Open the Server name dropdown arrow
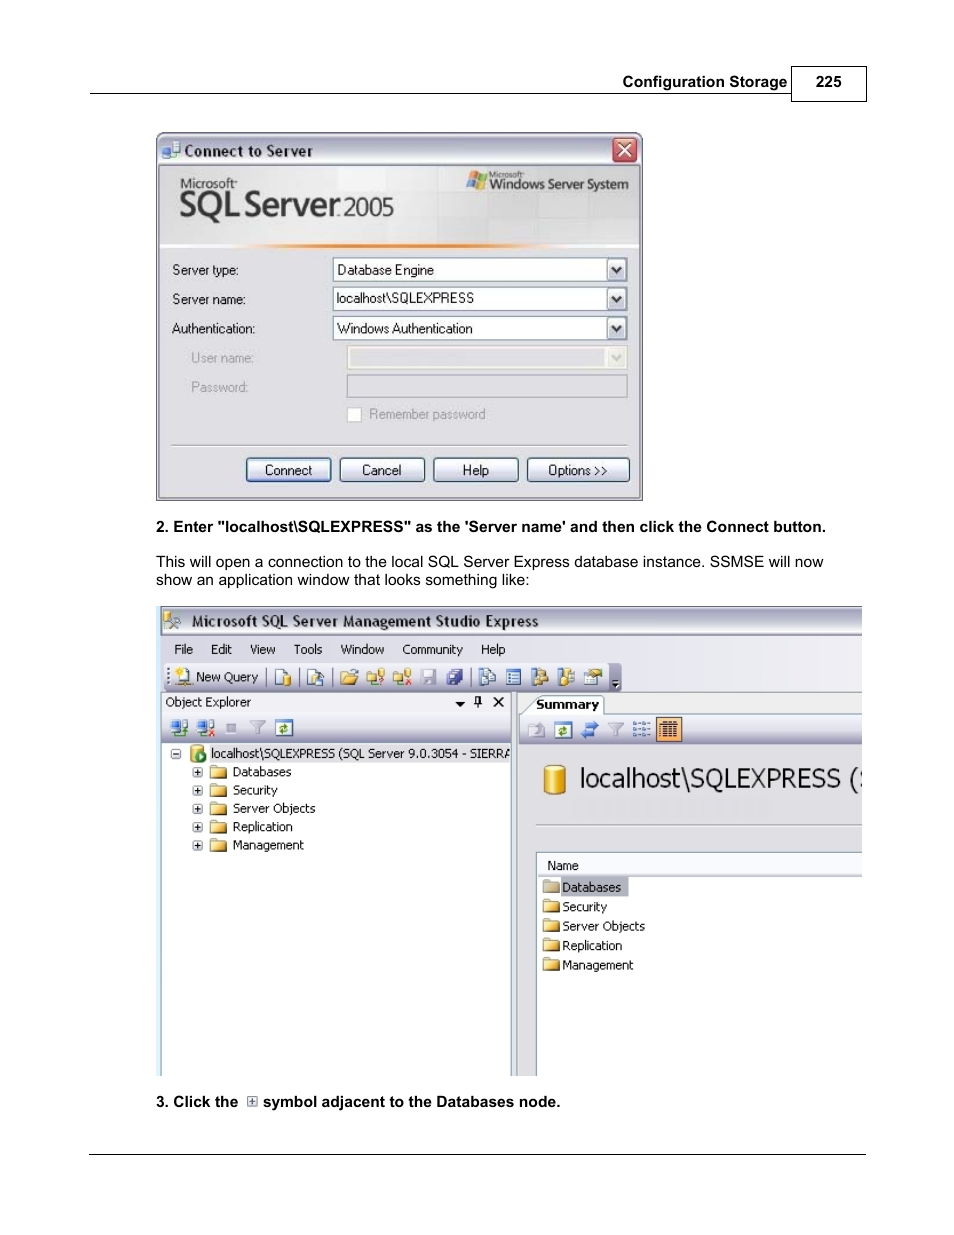This screenshot has height=1235, width=954. tap(616, 299)
